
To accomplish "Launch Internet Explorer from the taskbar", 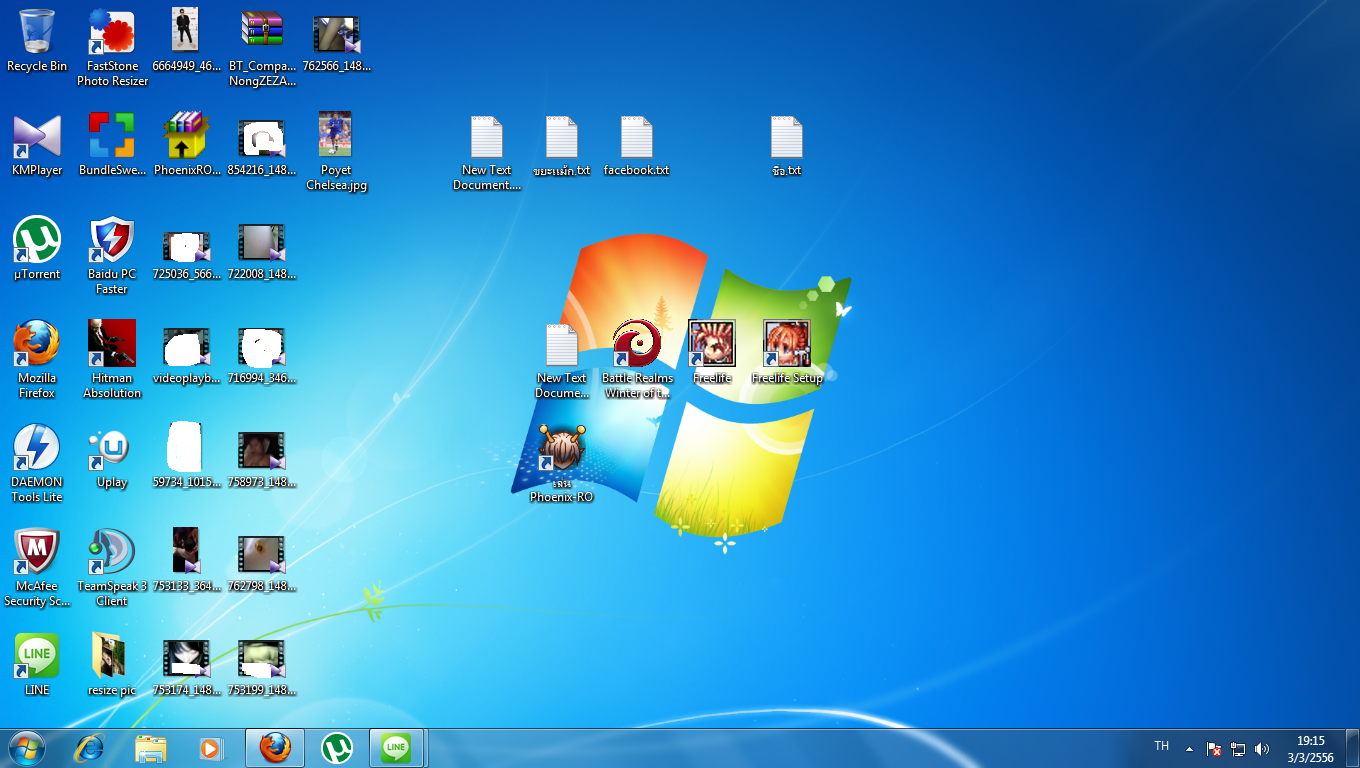I will tap(90, 748).
